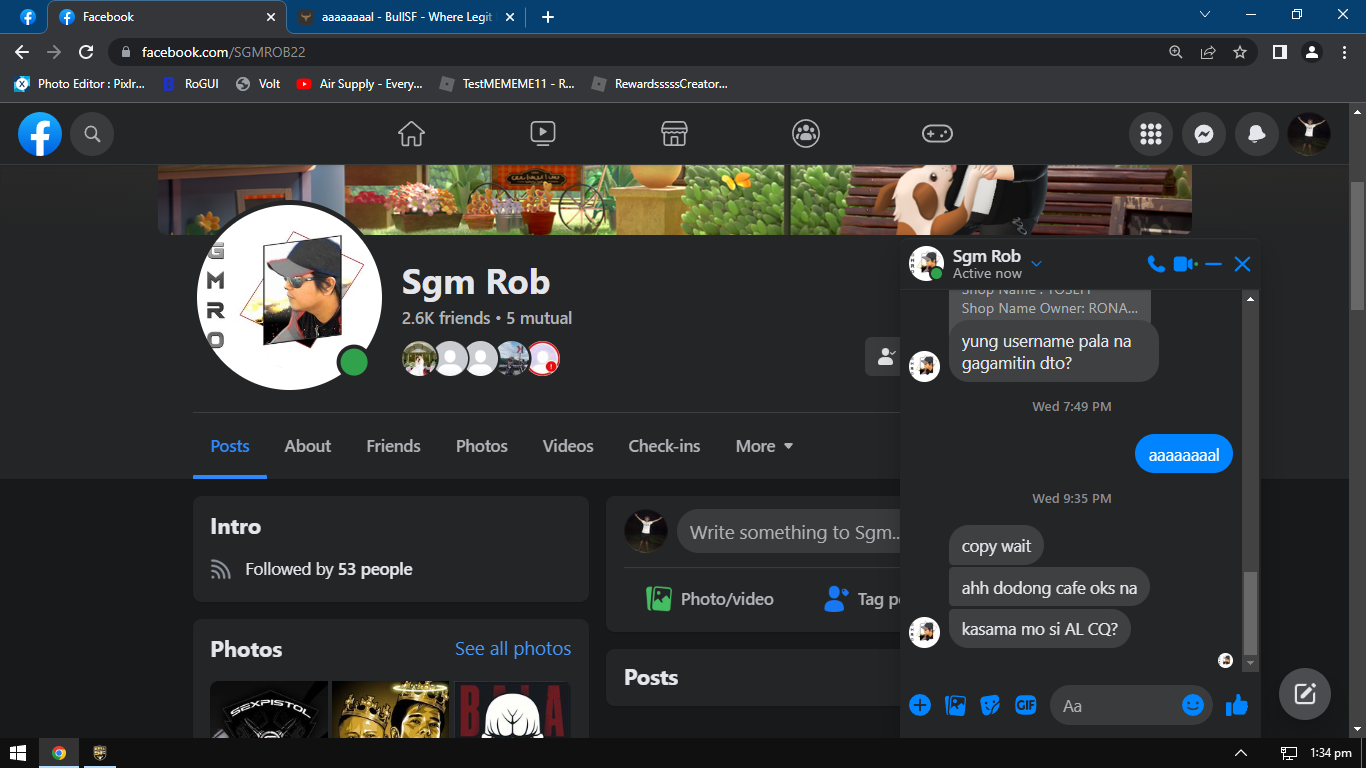Expand chat settings arrow beside Sgm Rob
The height and width of the screenshot is (768, 1366).
1036,264
